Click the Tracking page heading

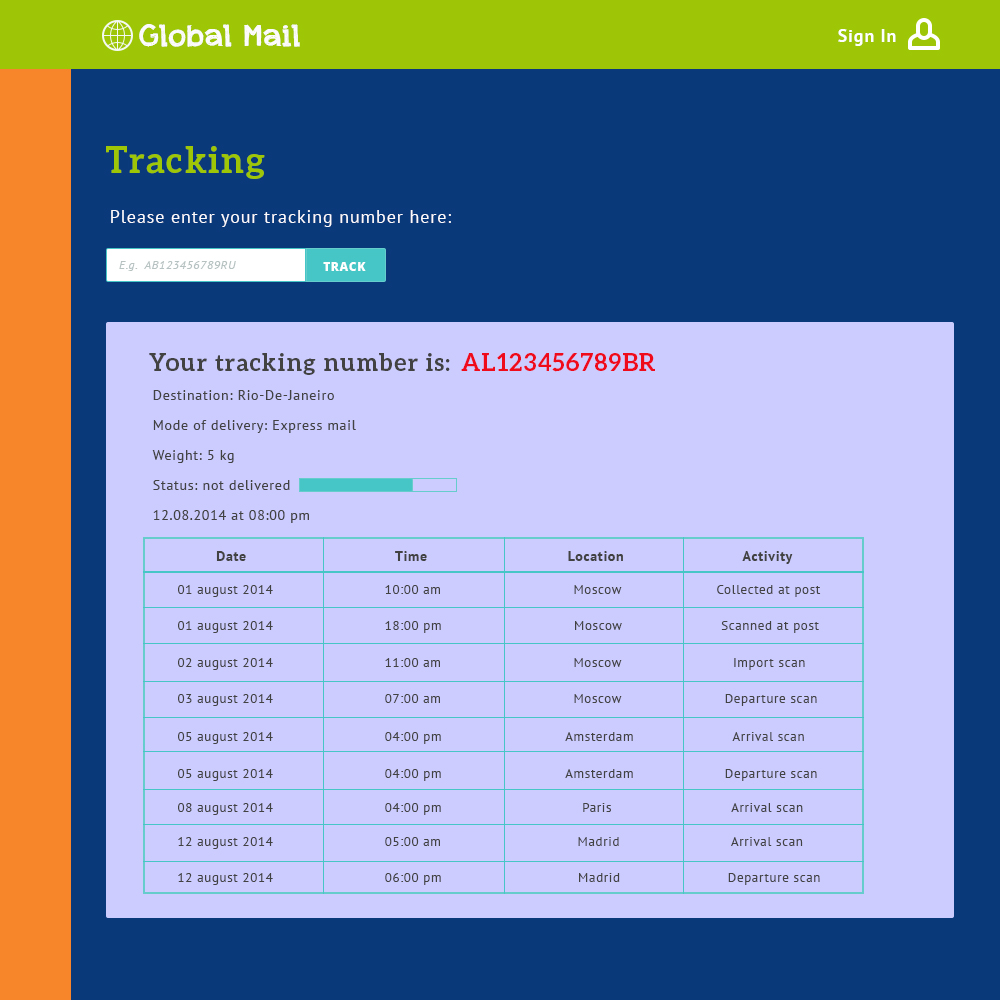pyautogui.click(x=185, y=161)
